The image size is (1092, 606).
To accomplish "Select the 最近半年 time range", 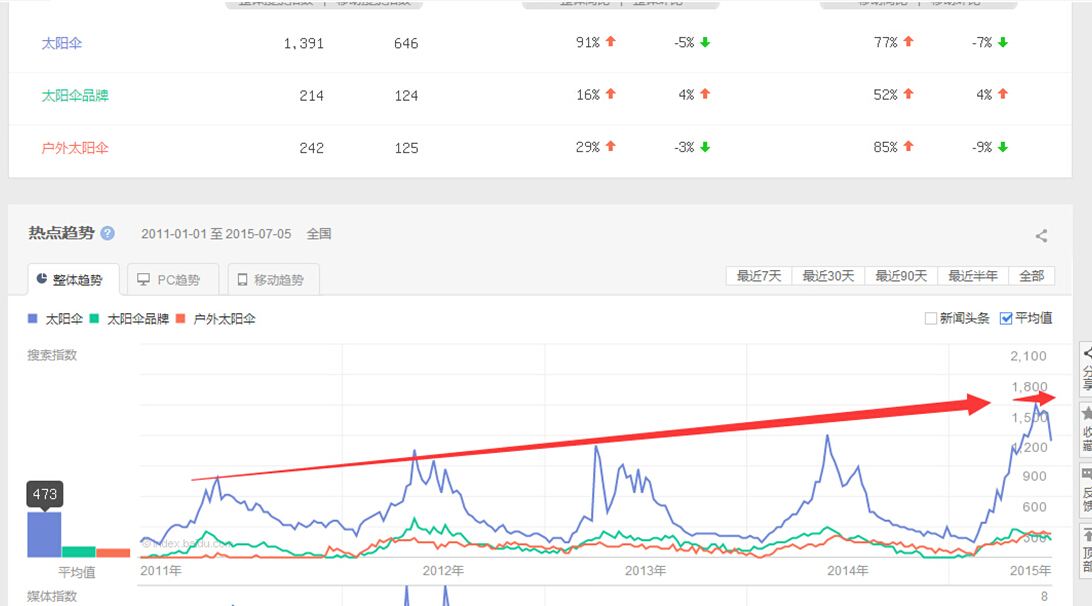I will tap(973, 276).
